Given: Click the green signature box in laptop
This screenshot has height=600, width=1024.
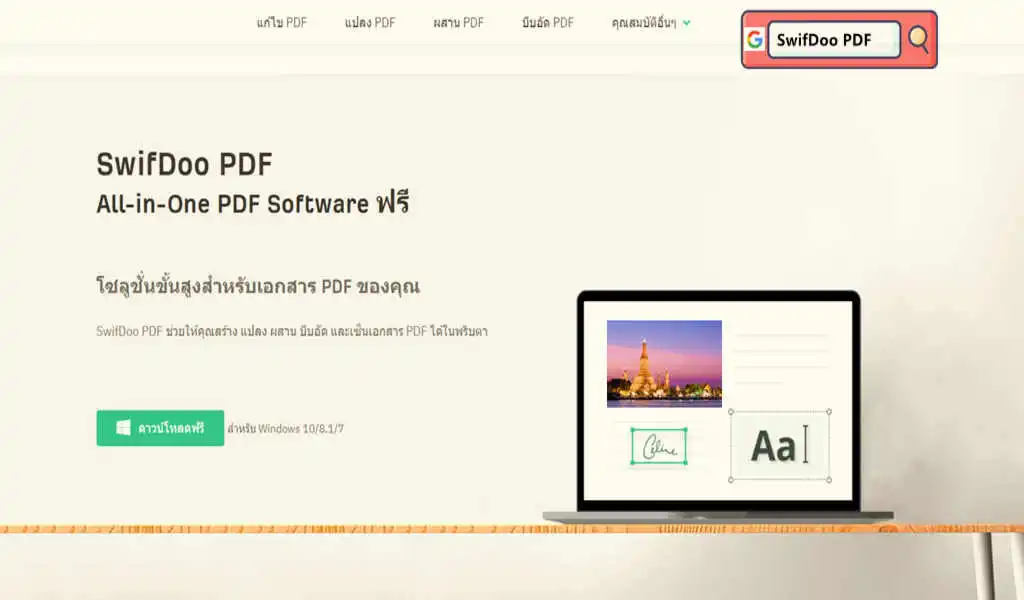Looking at the screenshot, I should pos(658,446).
